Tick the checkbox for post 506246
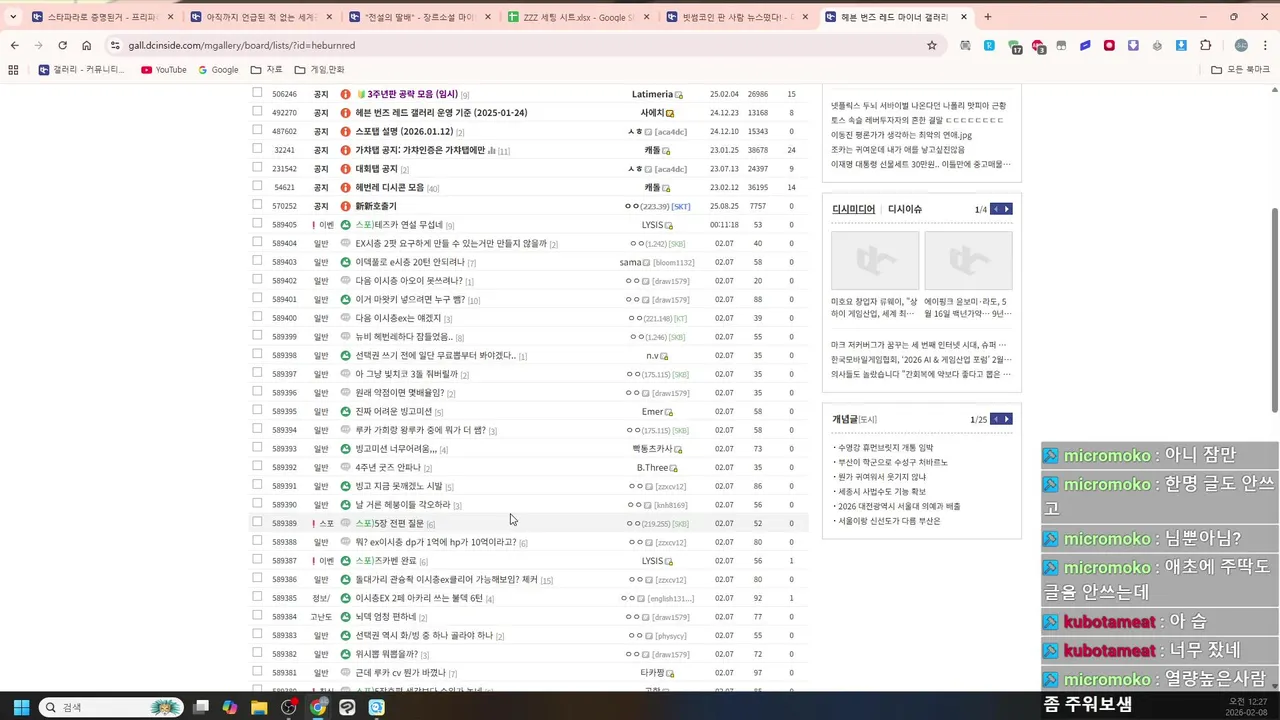The height and width of the screenshot is (720, 1280). [257, 93]
